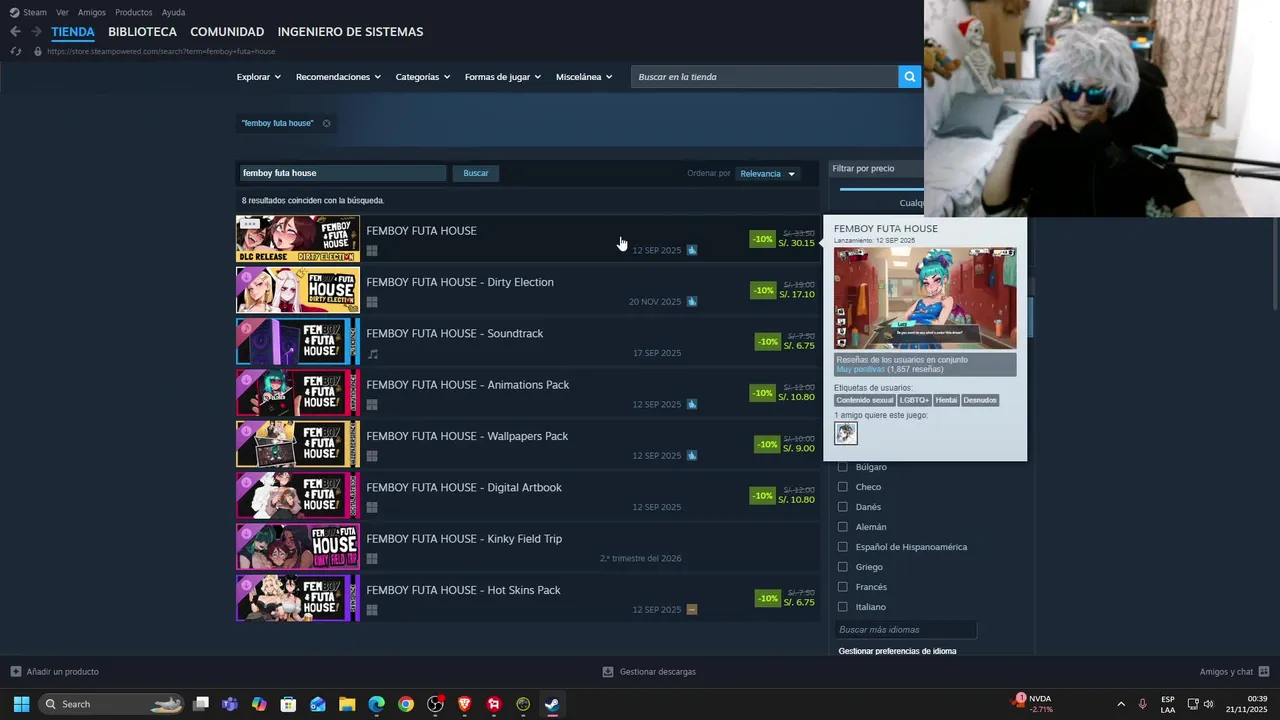Click the friend avatar in the hover popup
The height and width of the screenshot is (720, 1280).
point(846,433)
